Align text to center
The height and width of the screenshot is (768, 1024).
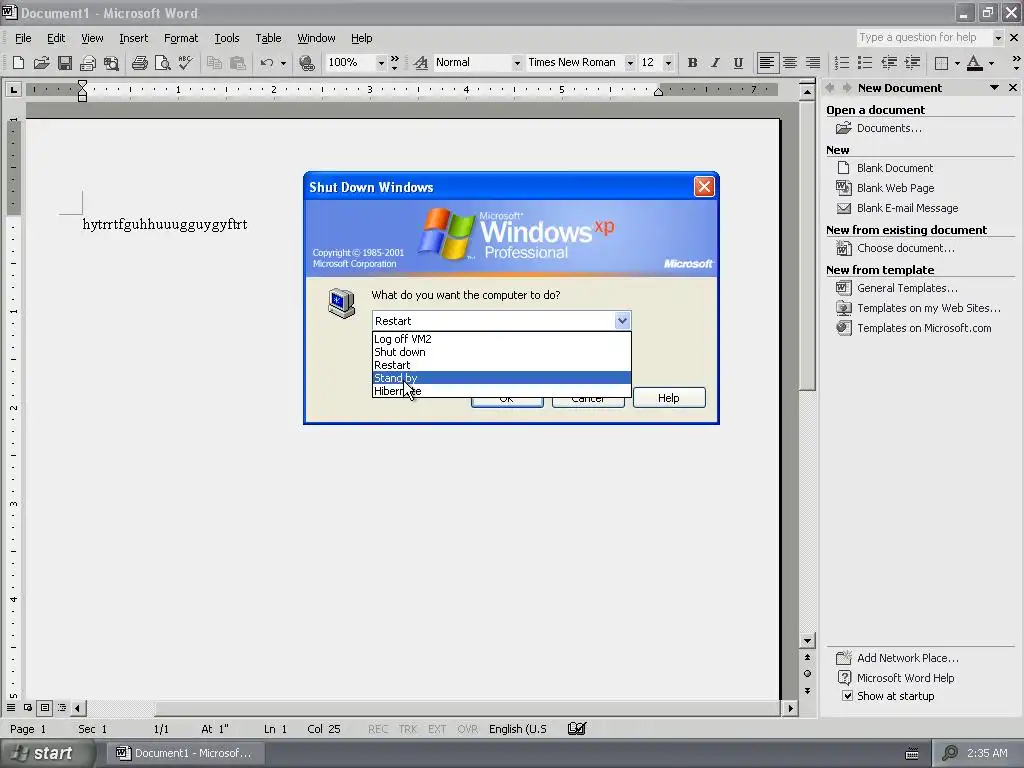[790, 63]
